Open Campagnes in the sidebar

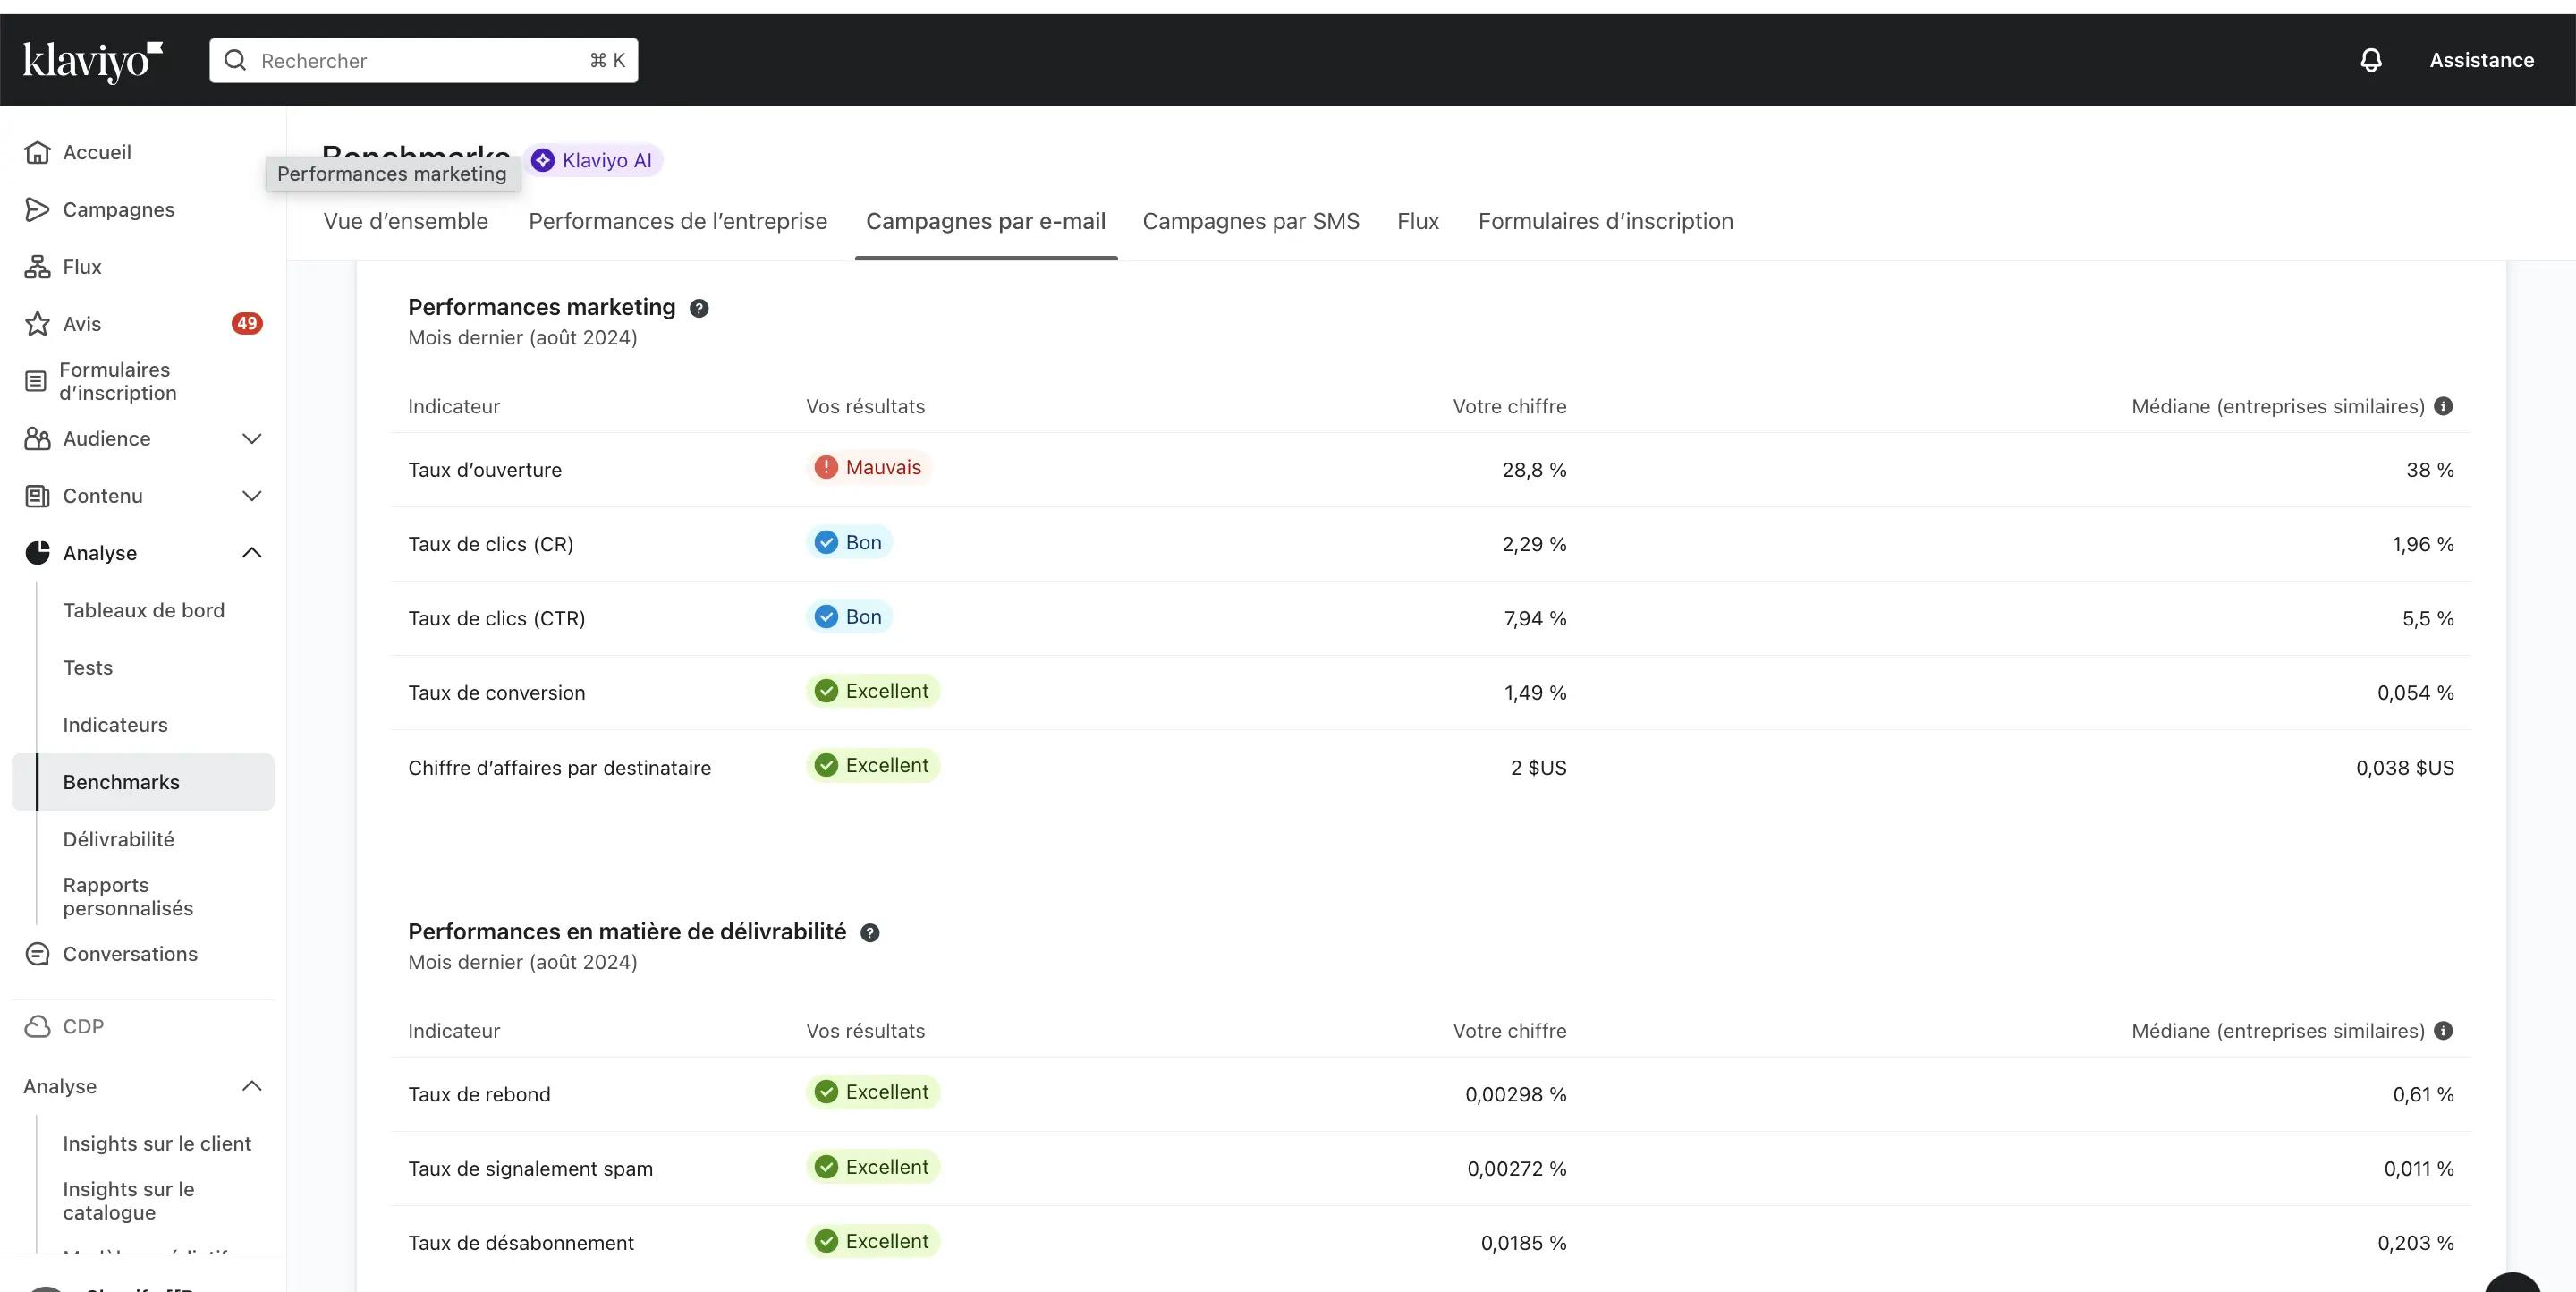[118, 209]
